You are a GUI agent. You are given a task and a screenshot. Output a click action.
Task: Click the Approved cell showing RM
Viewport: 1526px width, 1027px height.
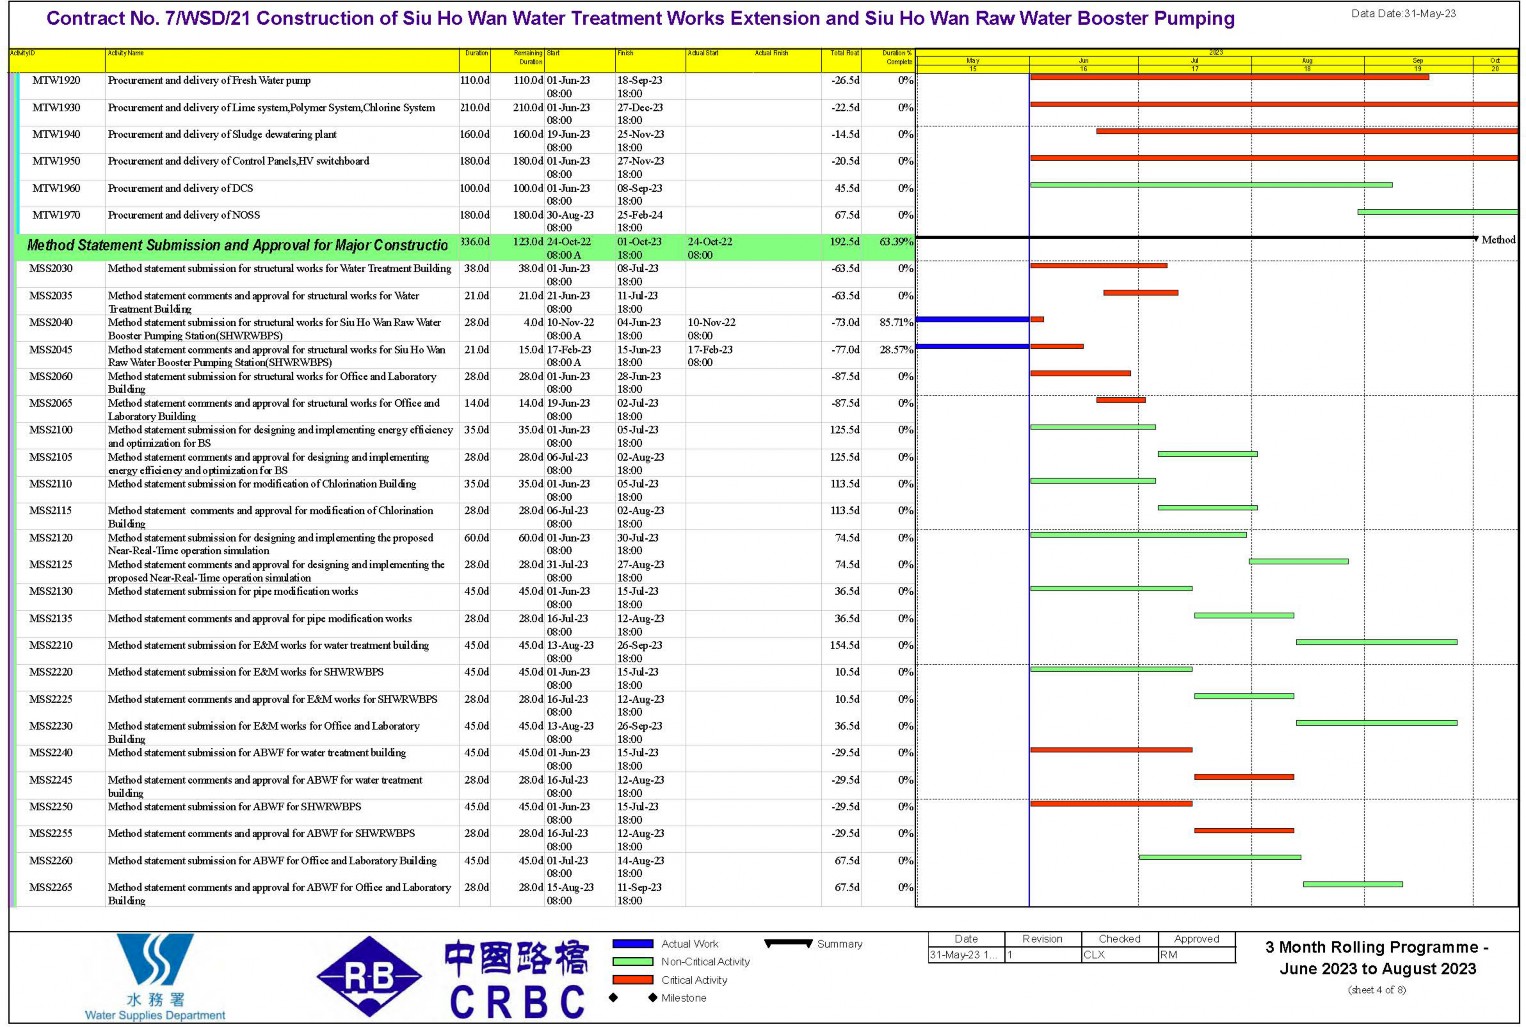1196,955
